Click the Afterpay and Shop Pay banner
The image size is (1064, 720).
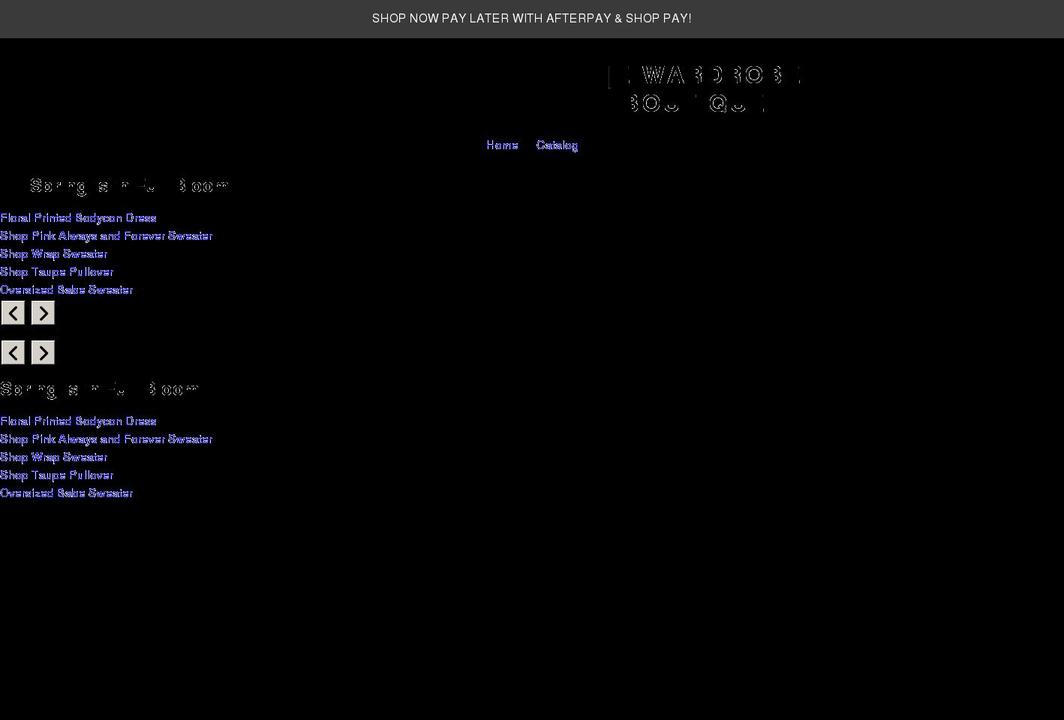(532, 17)
